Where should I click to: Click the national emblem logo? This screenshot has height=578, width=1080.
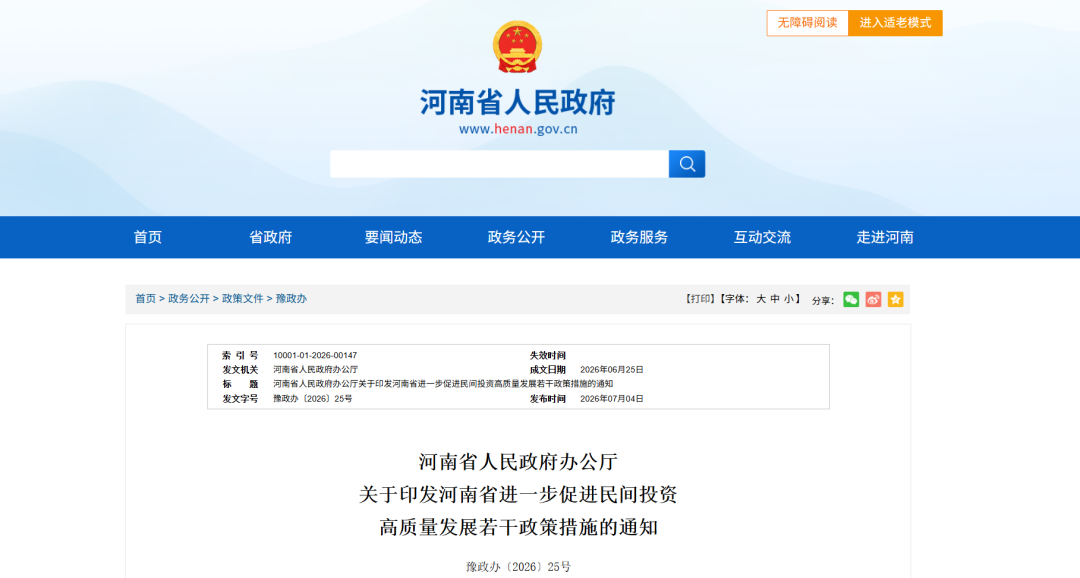point(517,47)
